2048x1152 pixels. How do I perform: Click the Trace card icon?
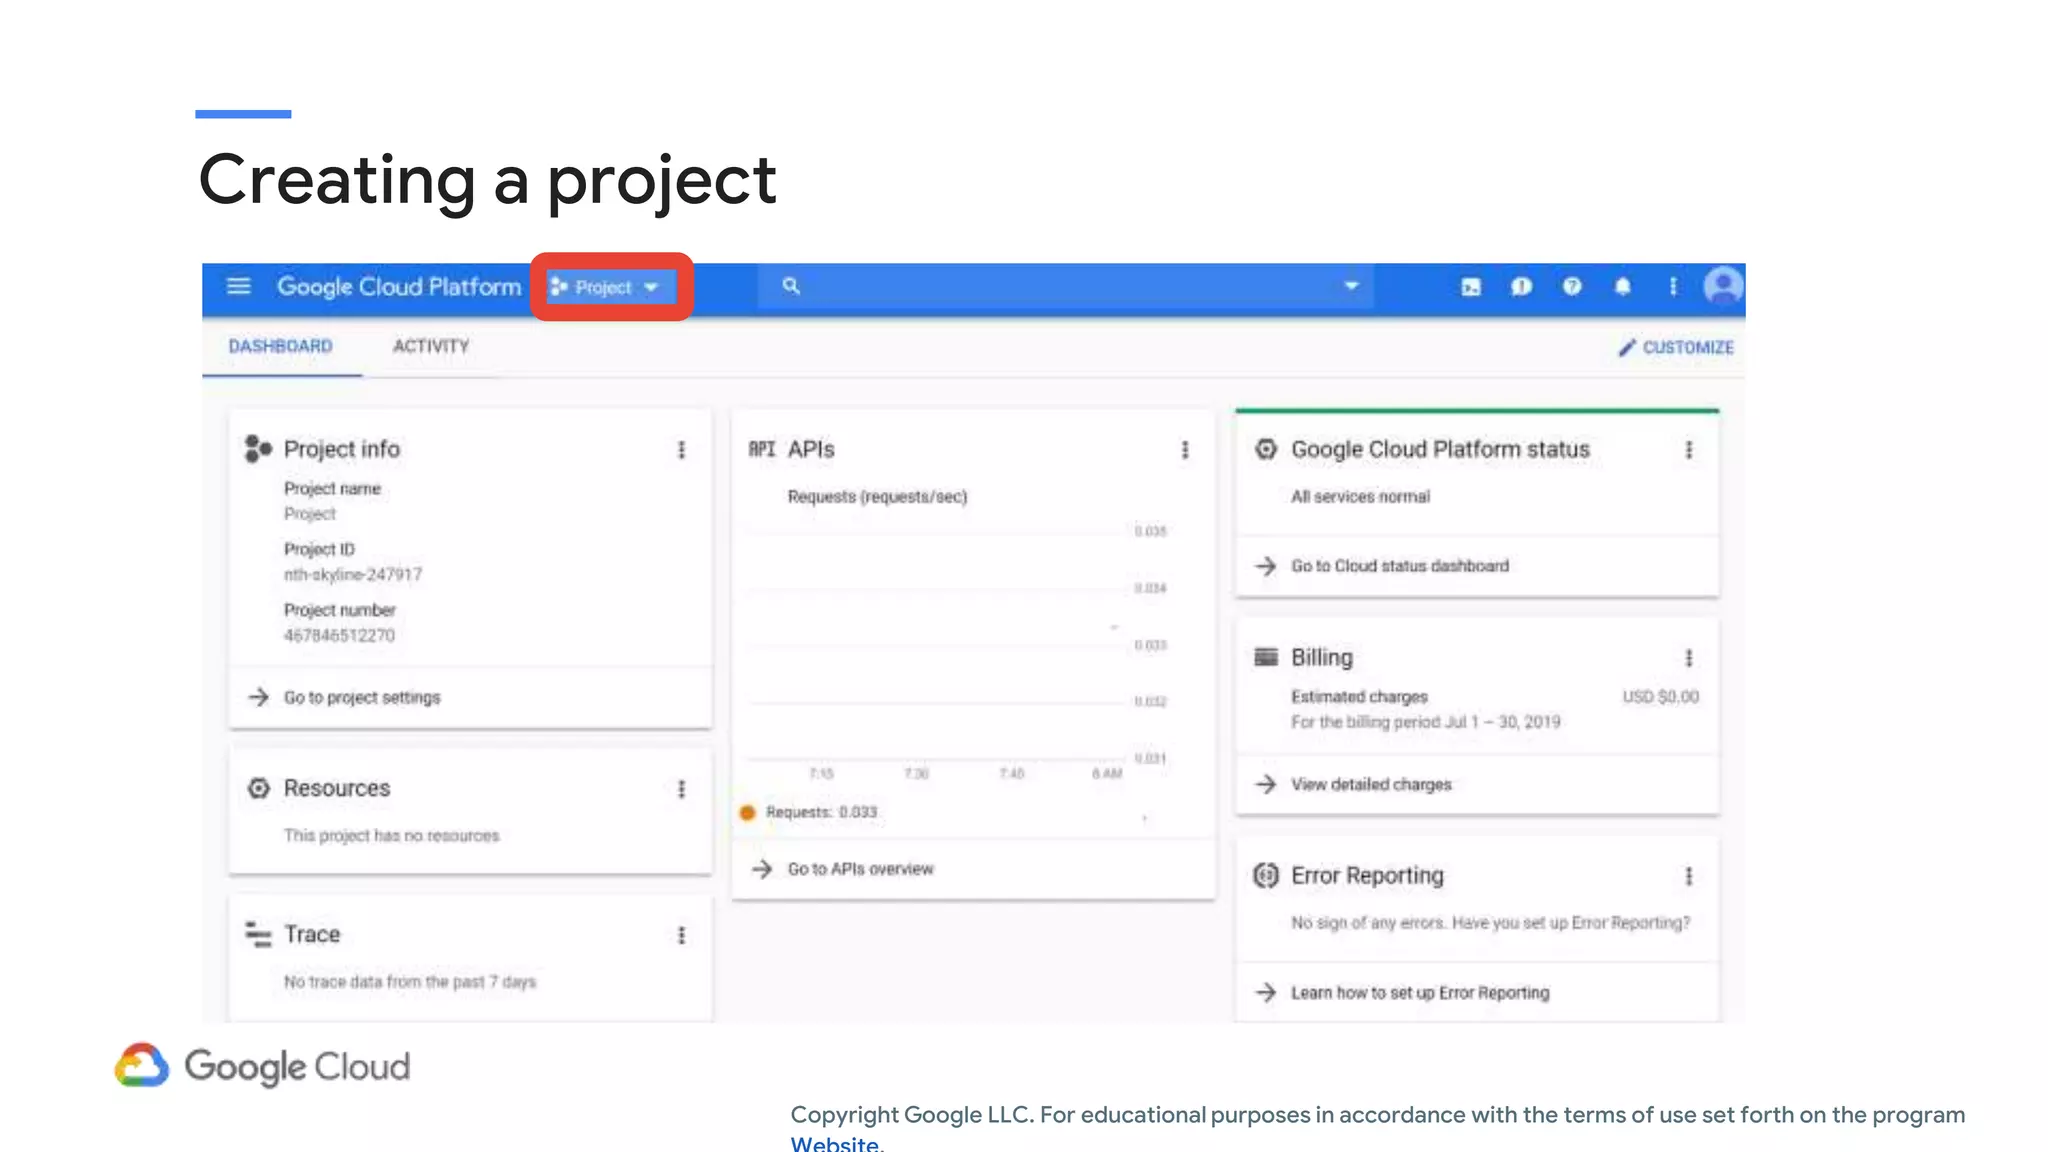click(258, 934)
